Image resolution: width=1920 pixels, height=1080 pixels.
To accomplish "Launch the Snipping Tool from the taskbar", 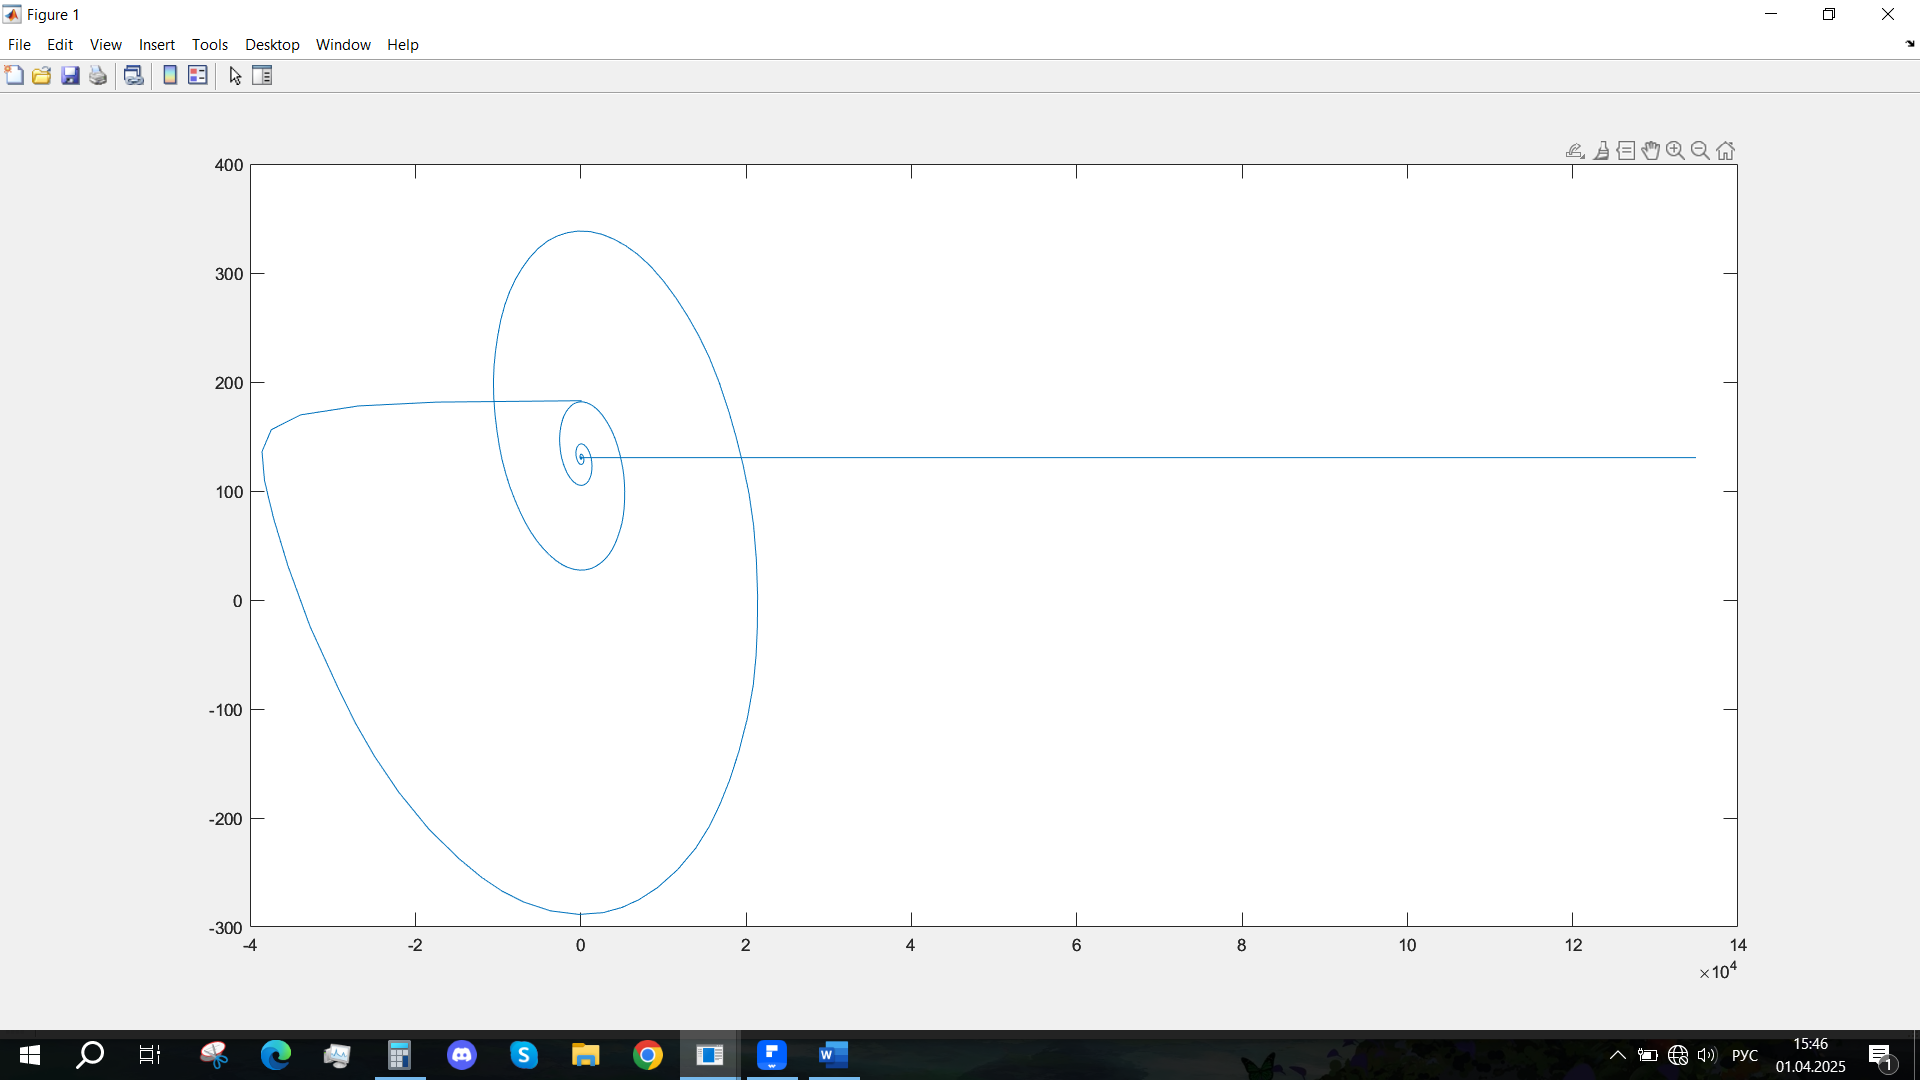I will pos(214,1055).
